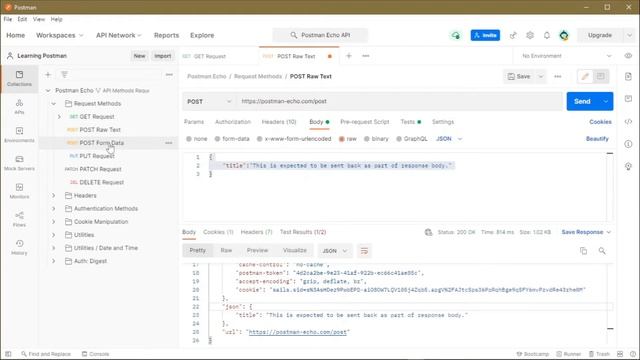This screenshot has height=360, width=640.
Task: Switch to edit mode pencil icon
Action: [x=585, y=76]
